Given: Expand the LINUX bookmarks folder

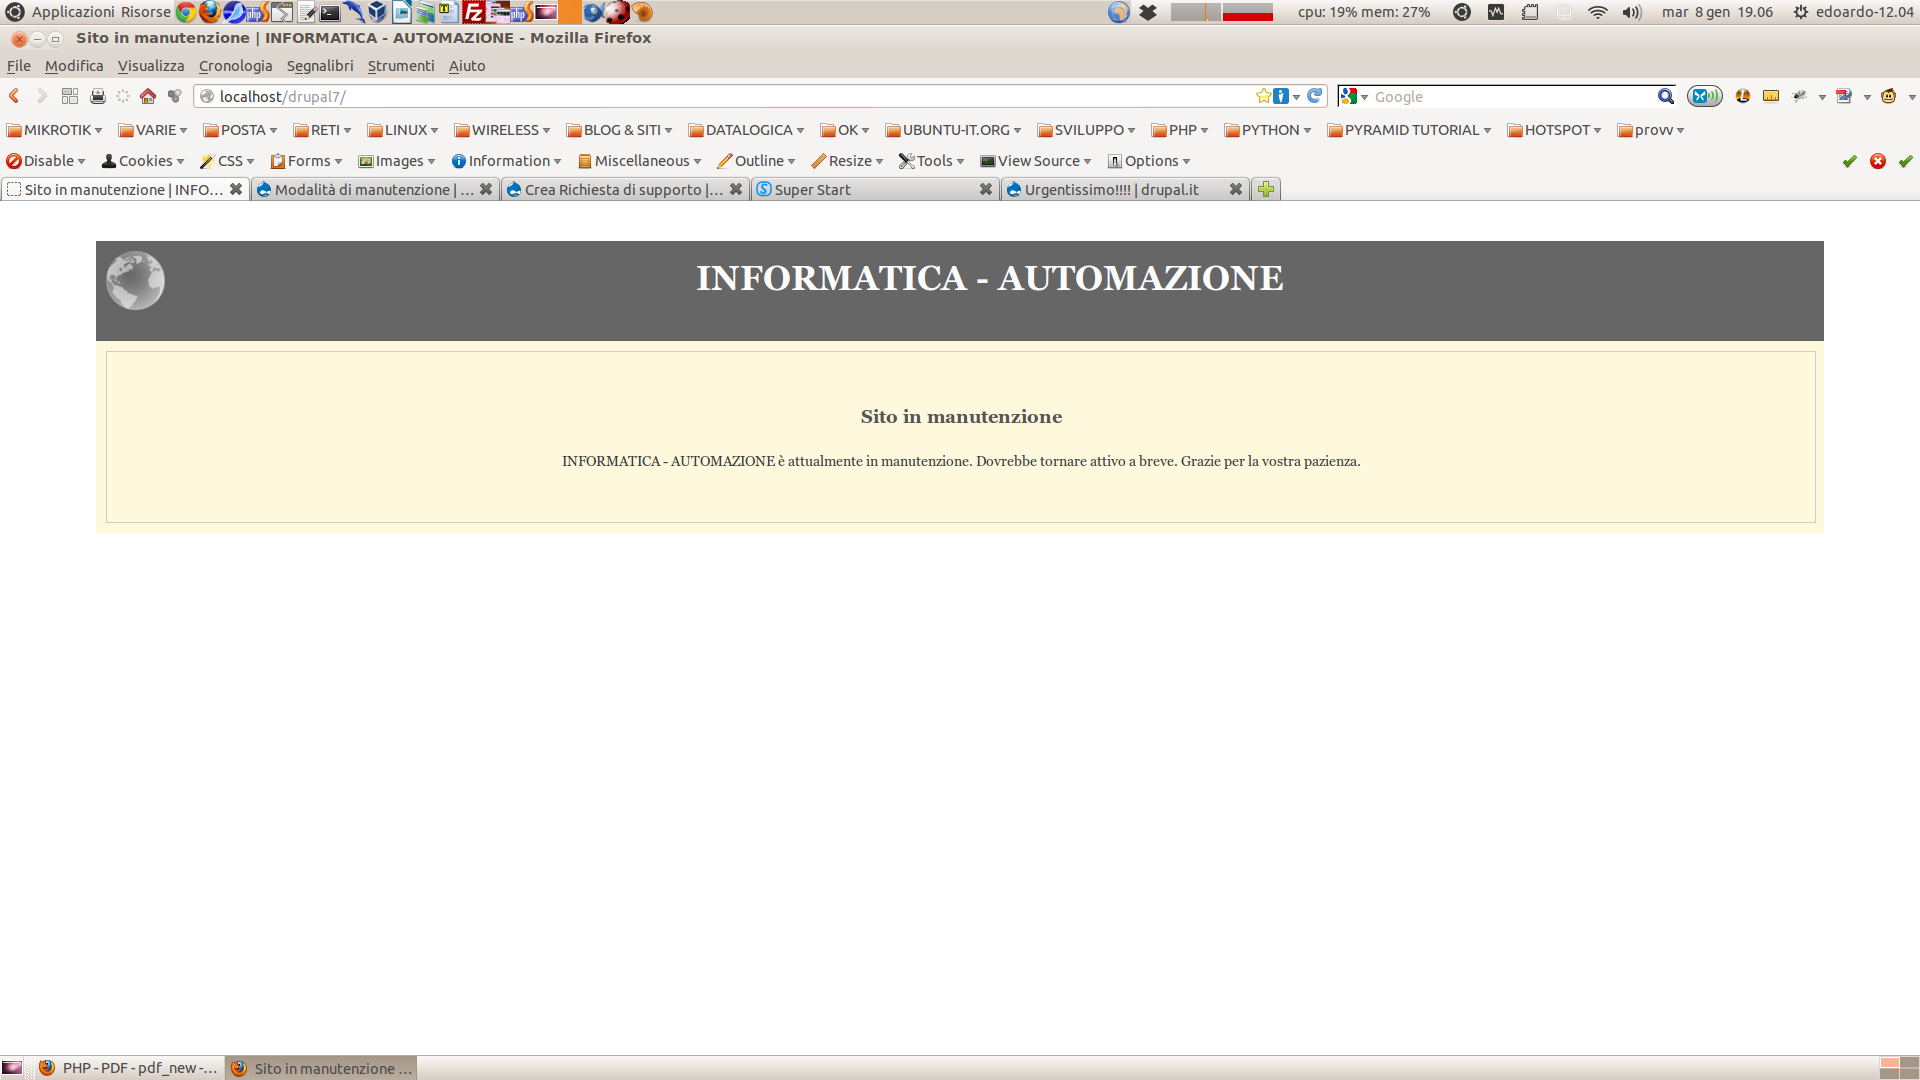Looking at the screenshot, I should click(403, 130).
